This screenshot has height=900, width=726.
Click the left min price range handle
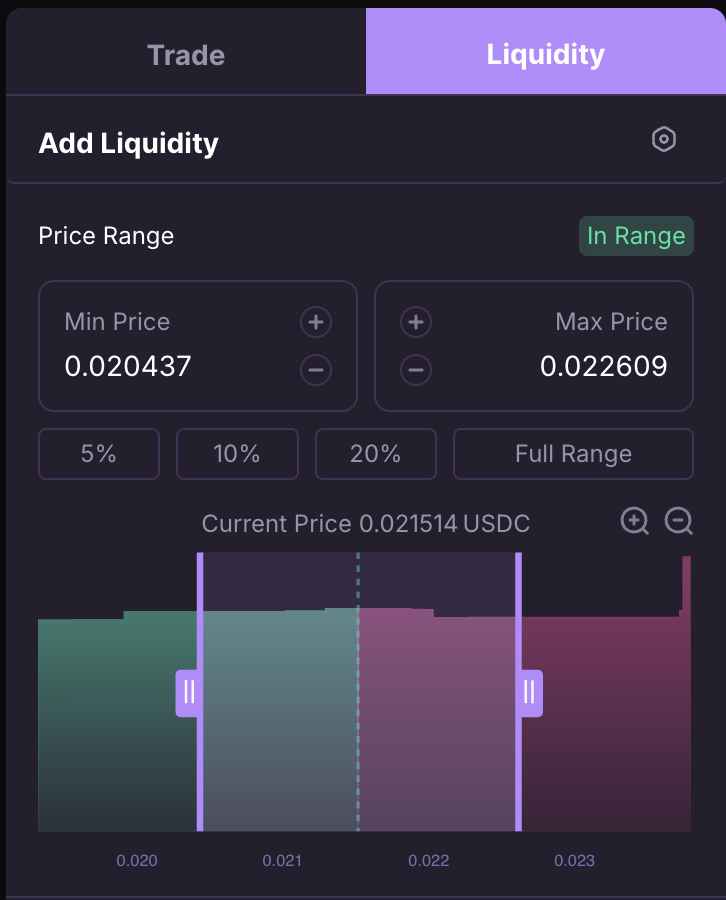tap(189, 692)
